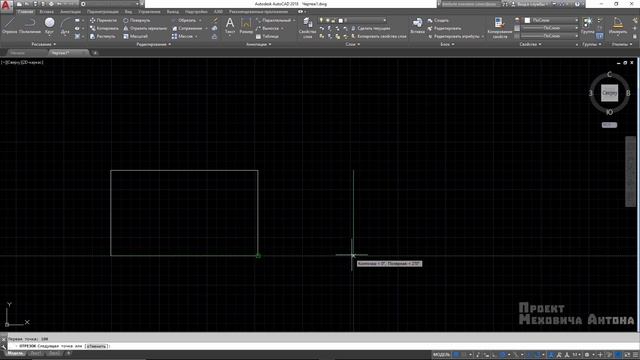Click the Отразить зеркально (Mirror) command
Viewport: 640px width, 360px height.
(145, 28)
